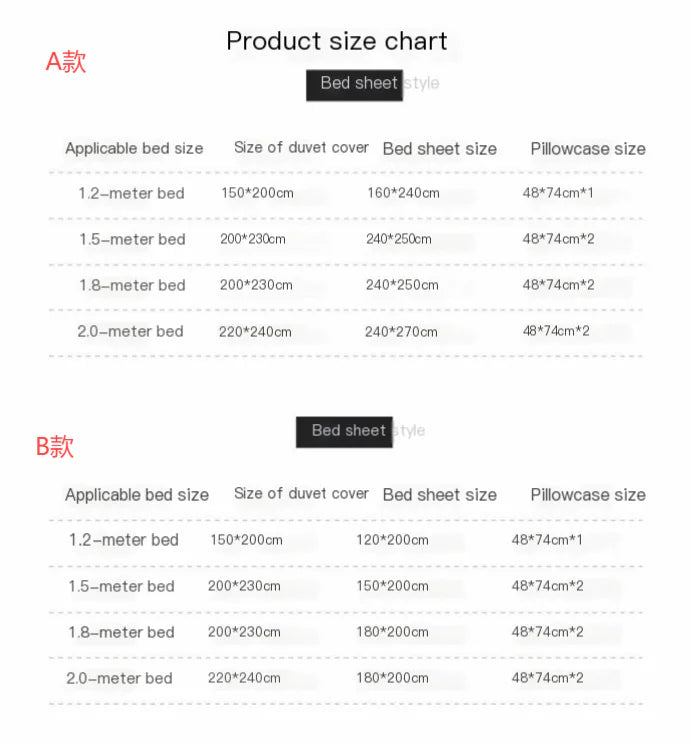Click Bed sheet size header in A款 table

click(x=439, y=149)
